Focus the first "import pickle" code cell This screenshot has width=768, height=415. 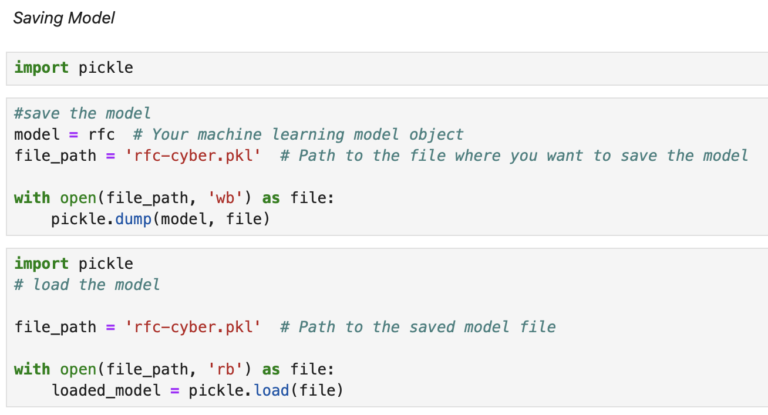pyautogui.click(x=73, y=68)
